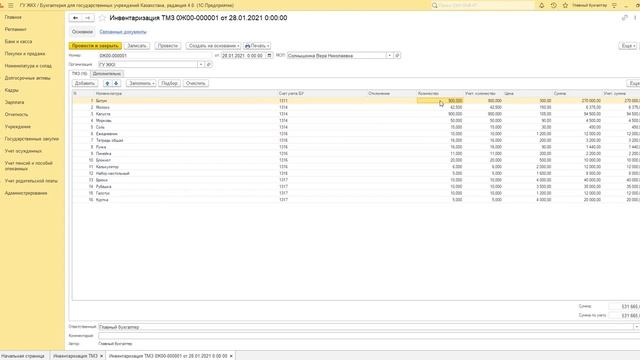
Task: Open Государственные закупки section
Action: (32, 139)
